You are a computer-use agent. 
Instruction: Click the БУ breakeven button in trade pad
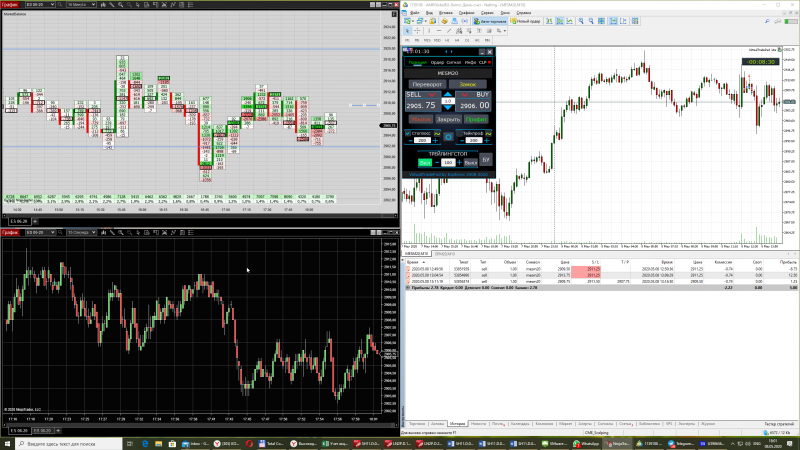[486, 160]
